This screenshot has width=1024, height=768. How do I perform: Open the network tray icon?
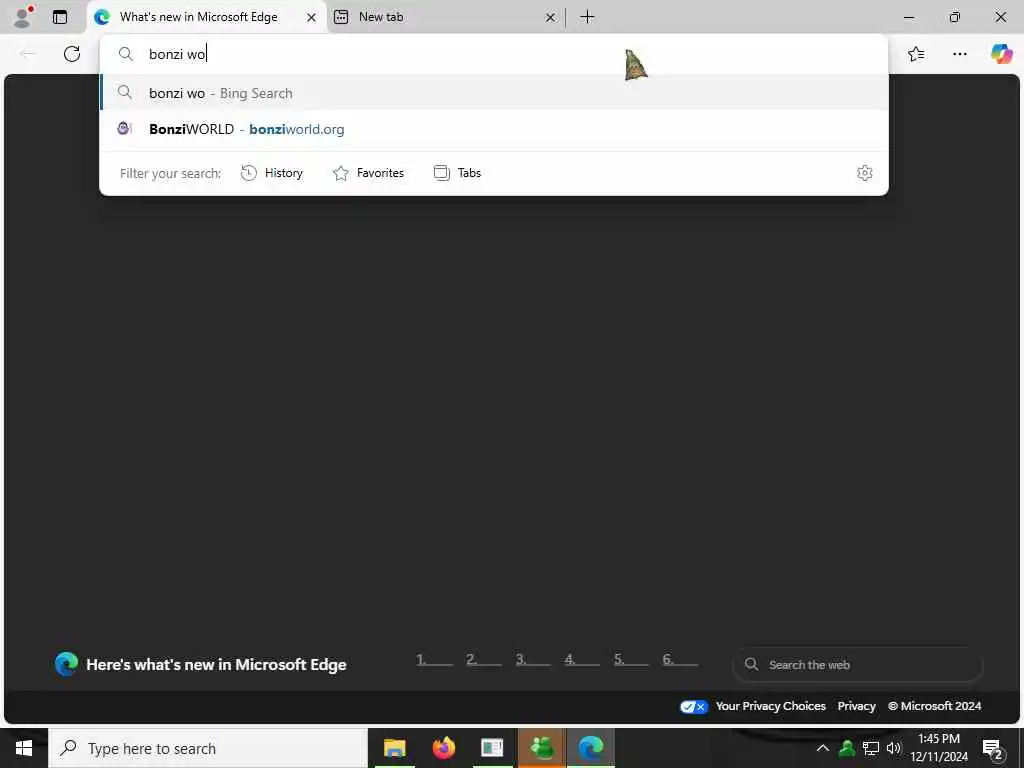[871, 748]
